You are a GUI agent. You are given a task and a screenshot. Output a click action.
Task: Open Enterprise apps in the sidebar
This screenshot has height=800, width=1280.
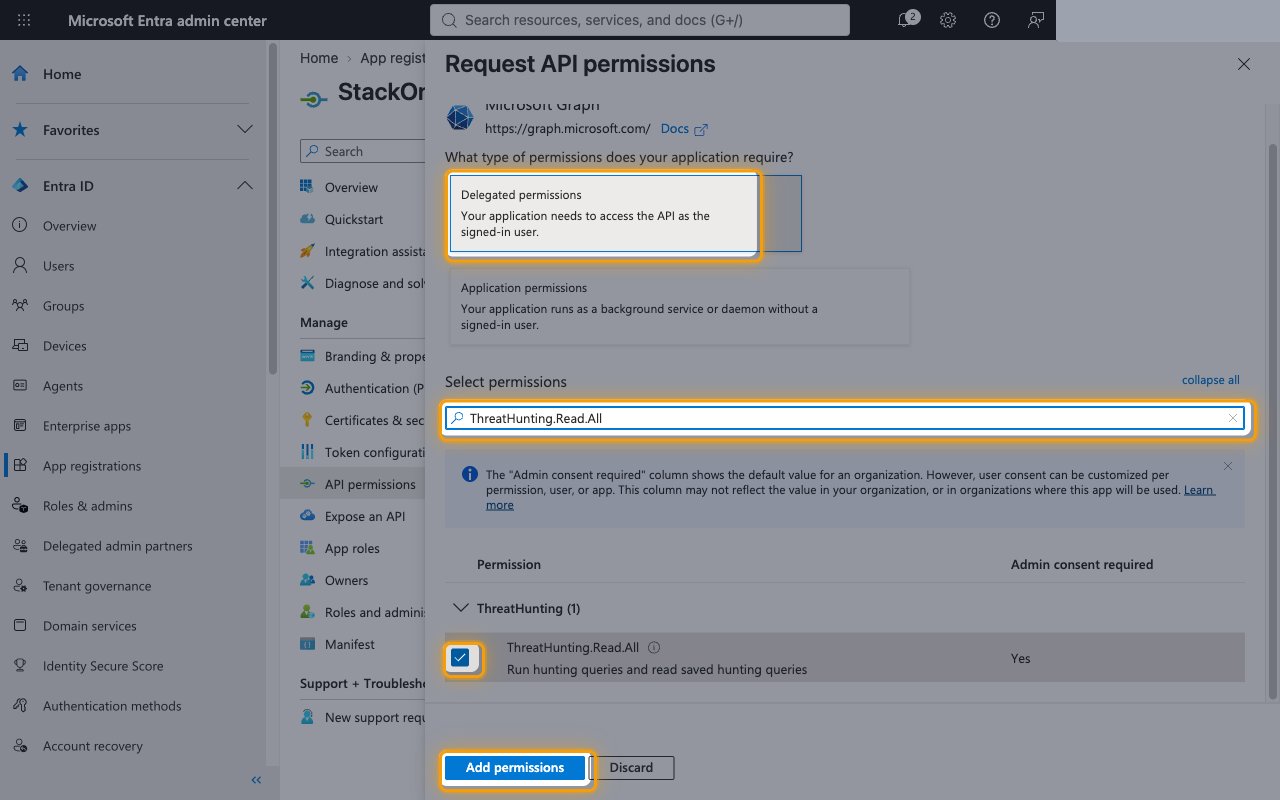coord(86,426)
